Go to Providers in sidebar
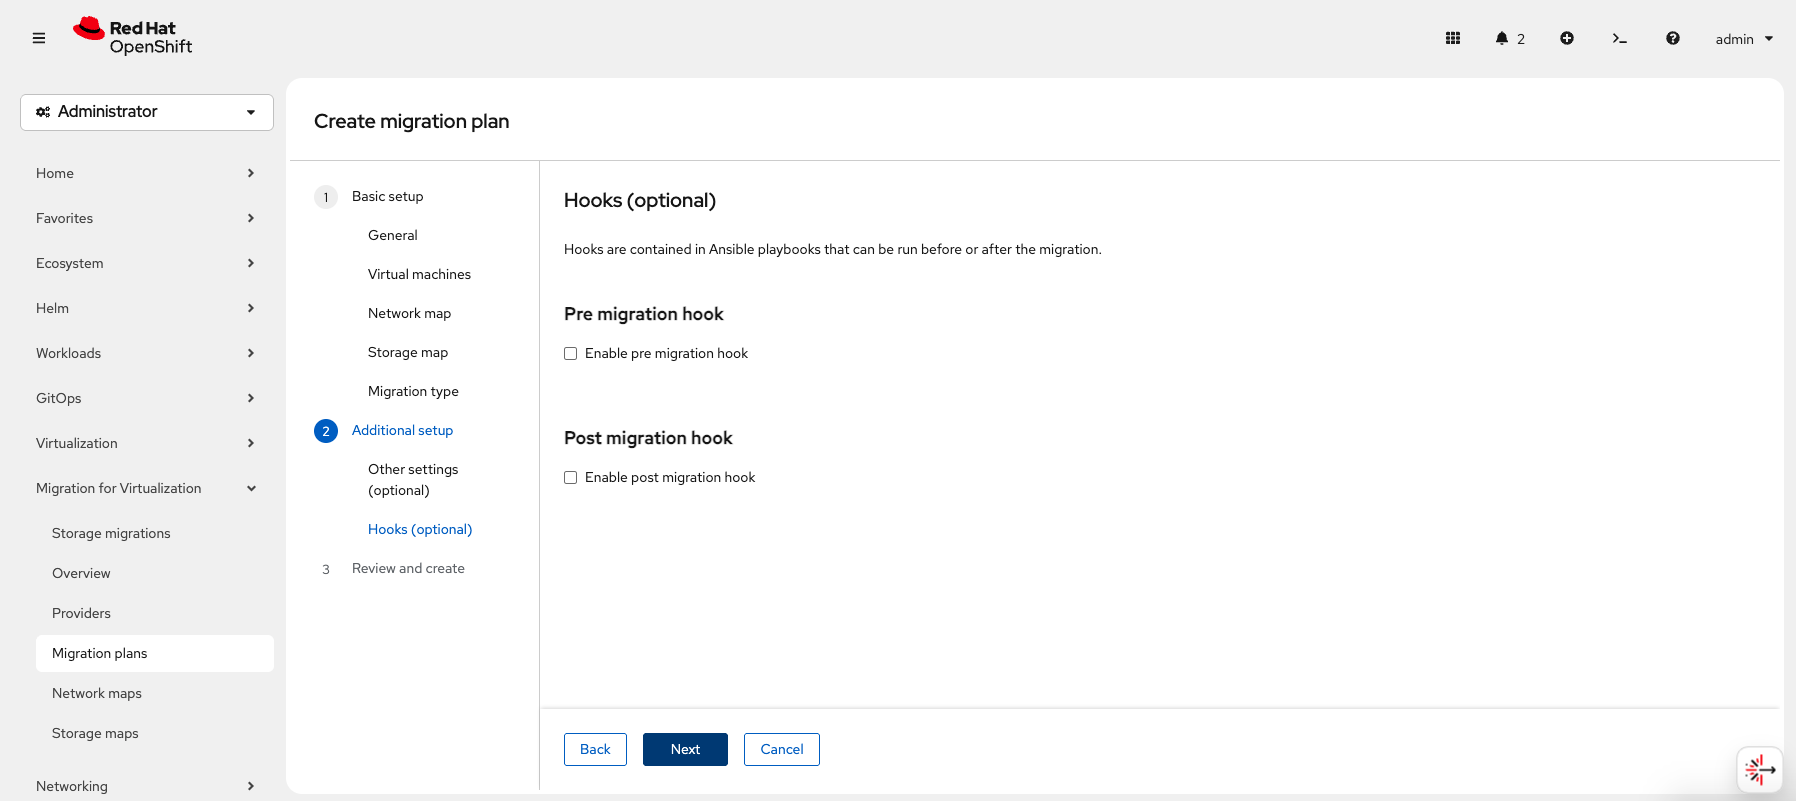 (x=81, y=613)
